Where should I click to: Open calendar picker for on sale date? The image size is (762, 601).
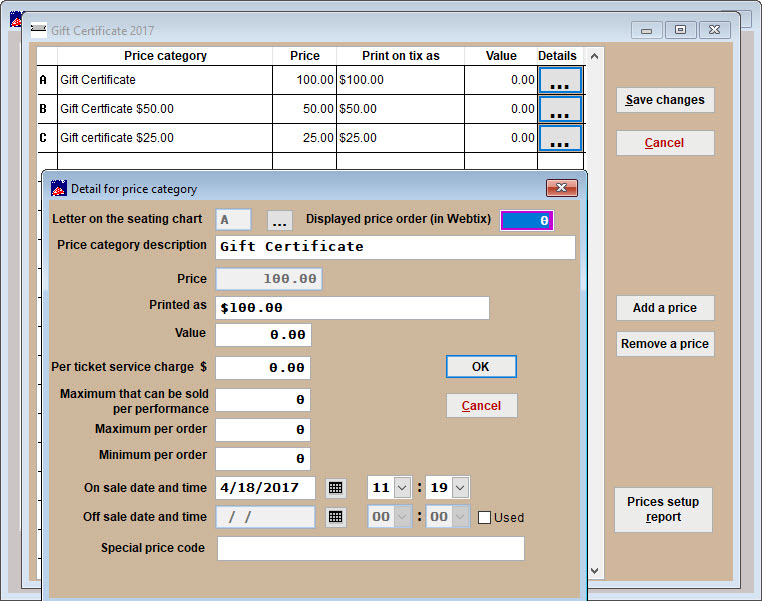pyautogui.click(x=335, y=488)
